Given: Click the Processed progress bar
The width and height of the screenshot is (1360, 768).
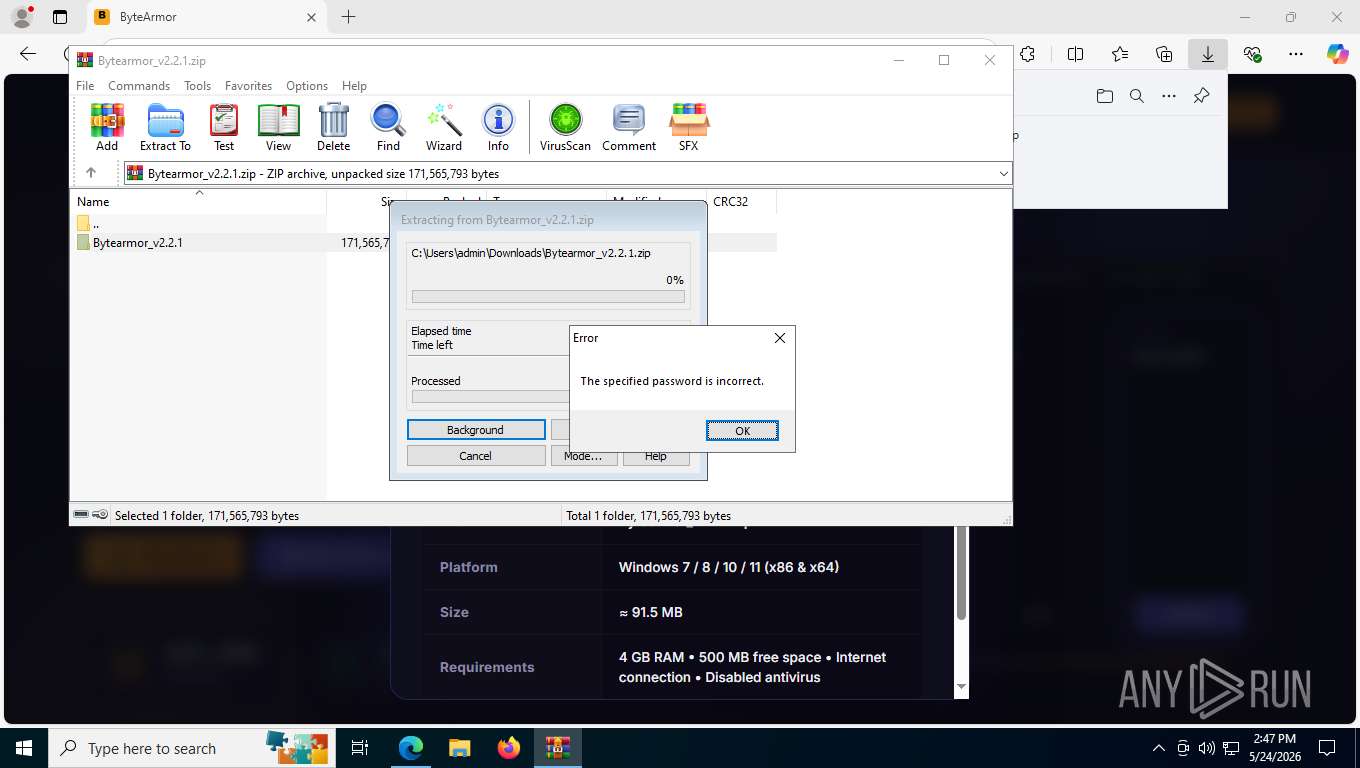Looking at the screenshot, I should click(490, 397).
